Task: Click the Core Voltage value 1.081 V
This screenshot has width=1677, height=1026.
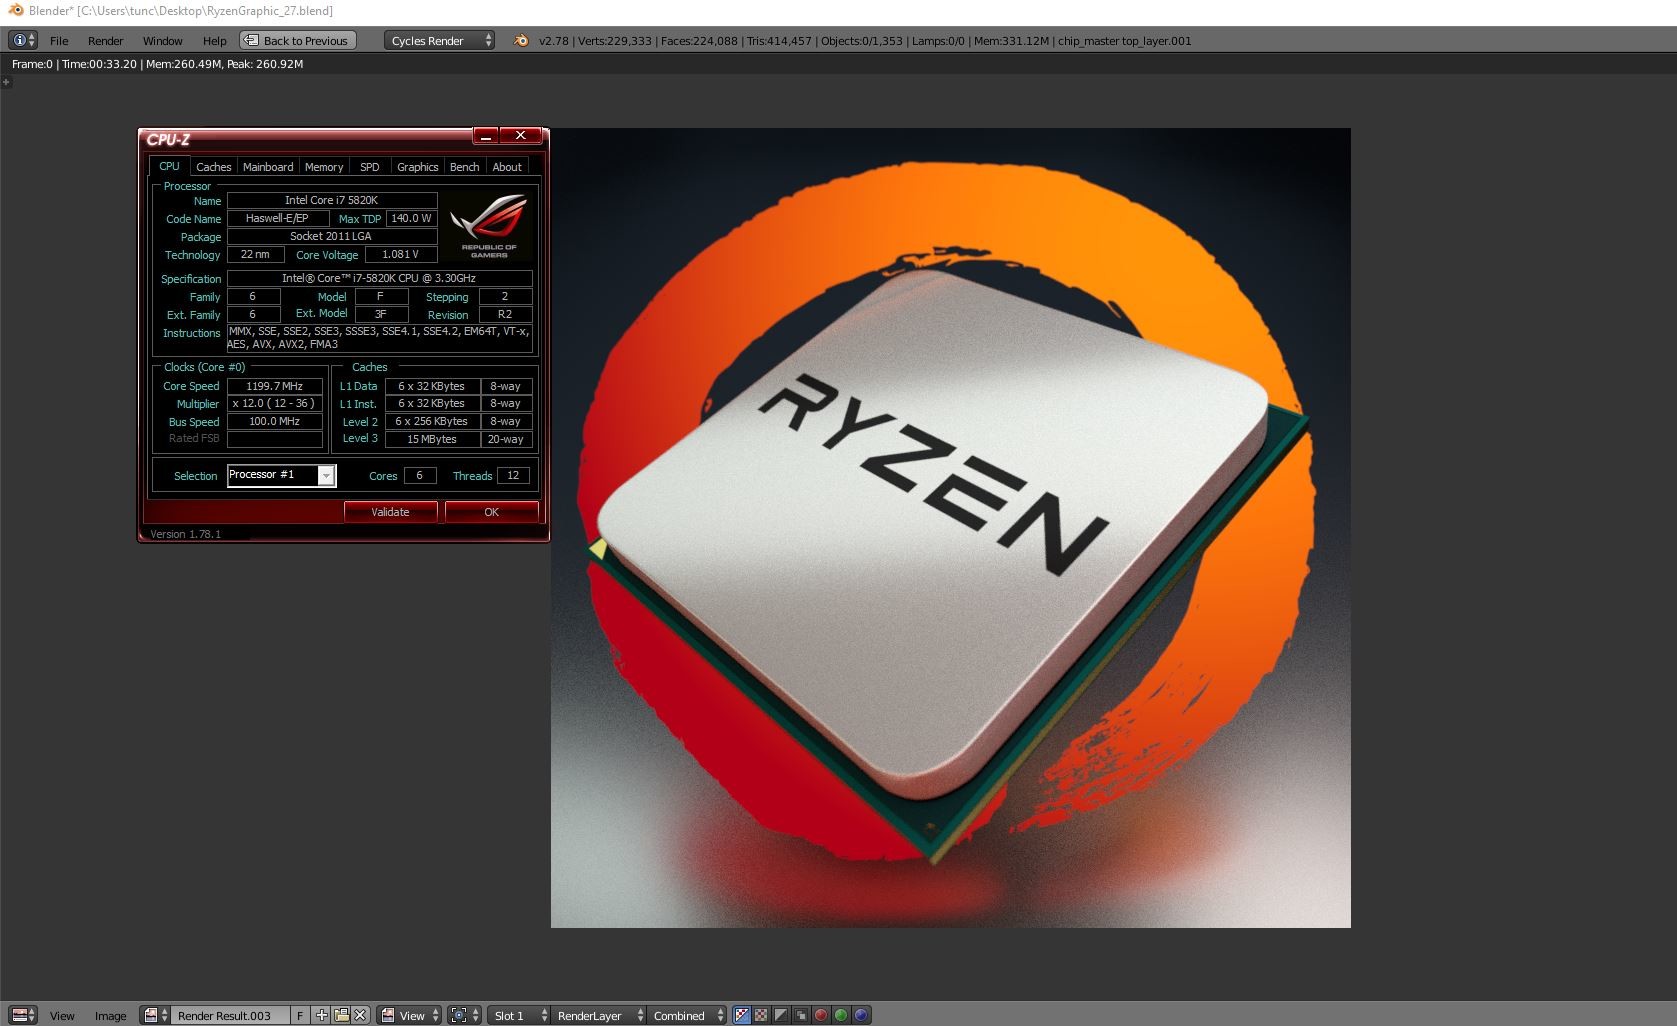Action: [x=401, y=255]
